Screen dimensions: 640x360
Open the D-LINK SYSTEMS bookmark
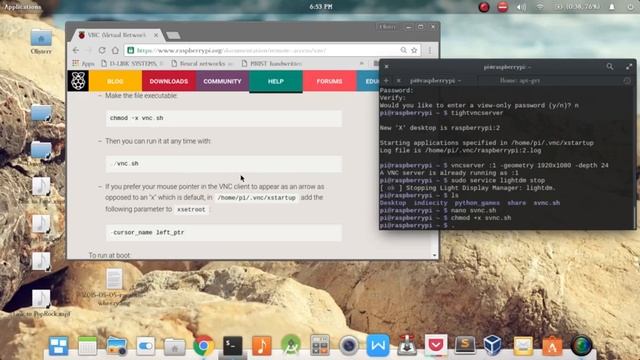(x=132, y=63)
